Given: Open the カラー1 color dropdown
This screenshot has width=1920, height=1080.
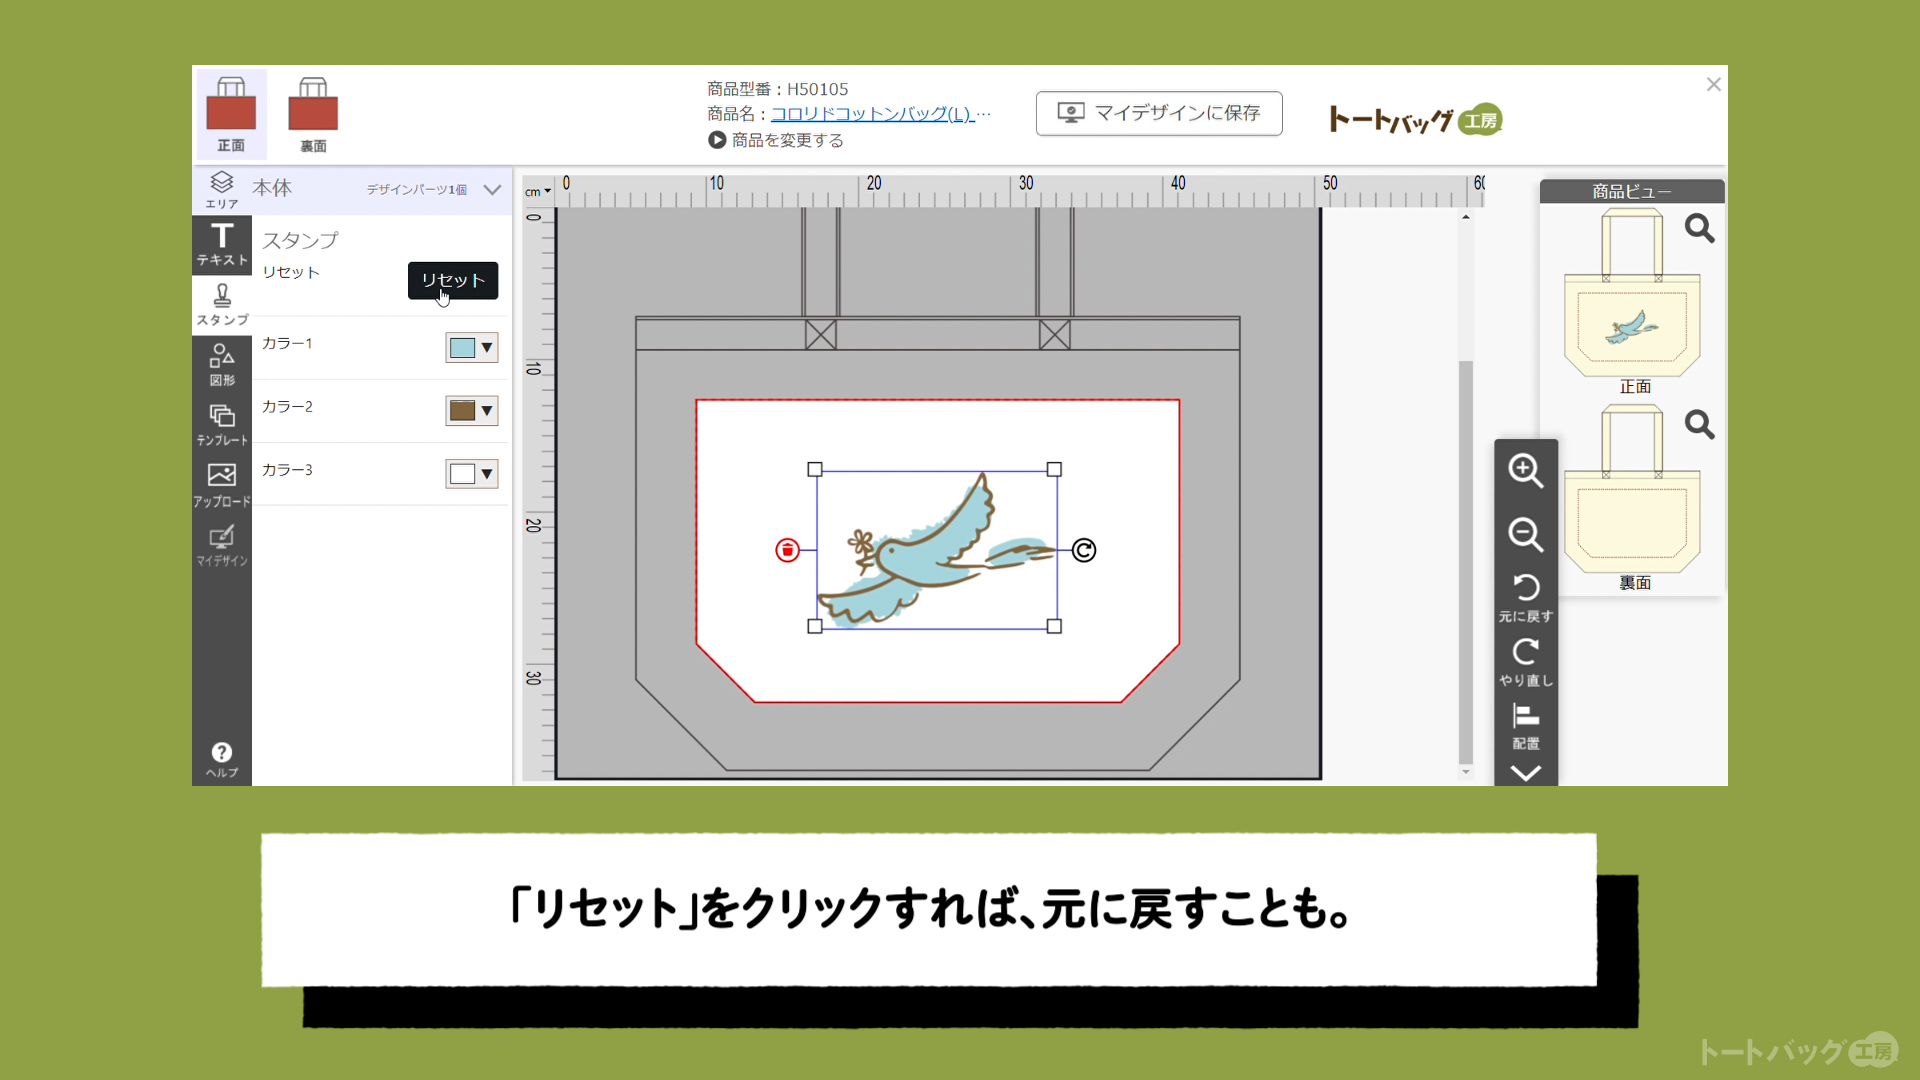Looking at the screenshot, I should (x=472, y=348).
